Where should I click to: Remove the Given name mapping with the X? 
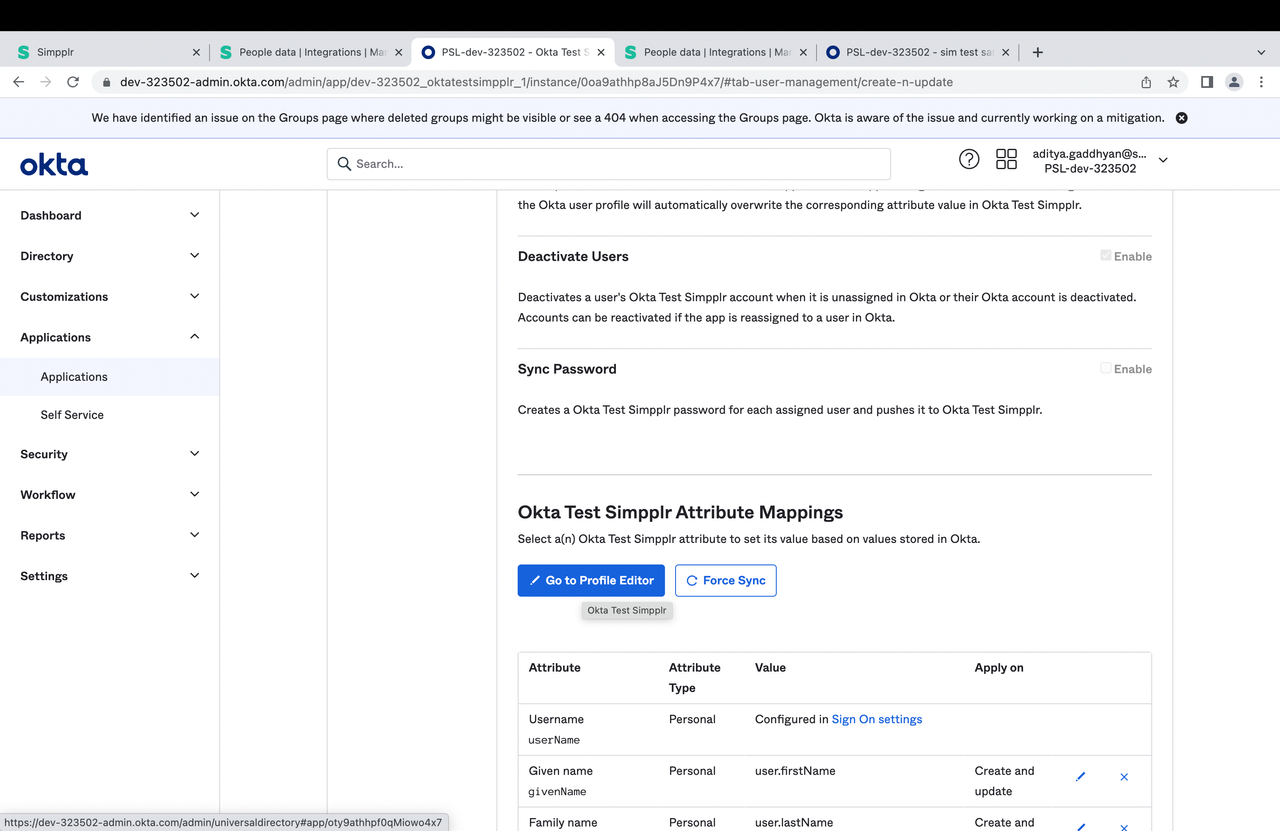pos(1123,776)
